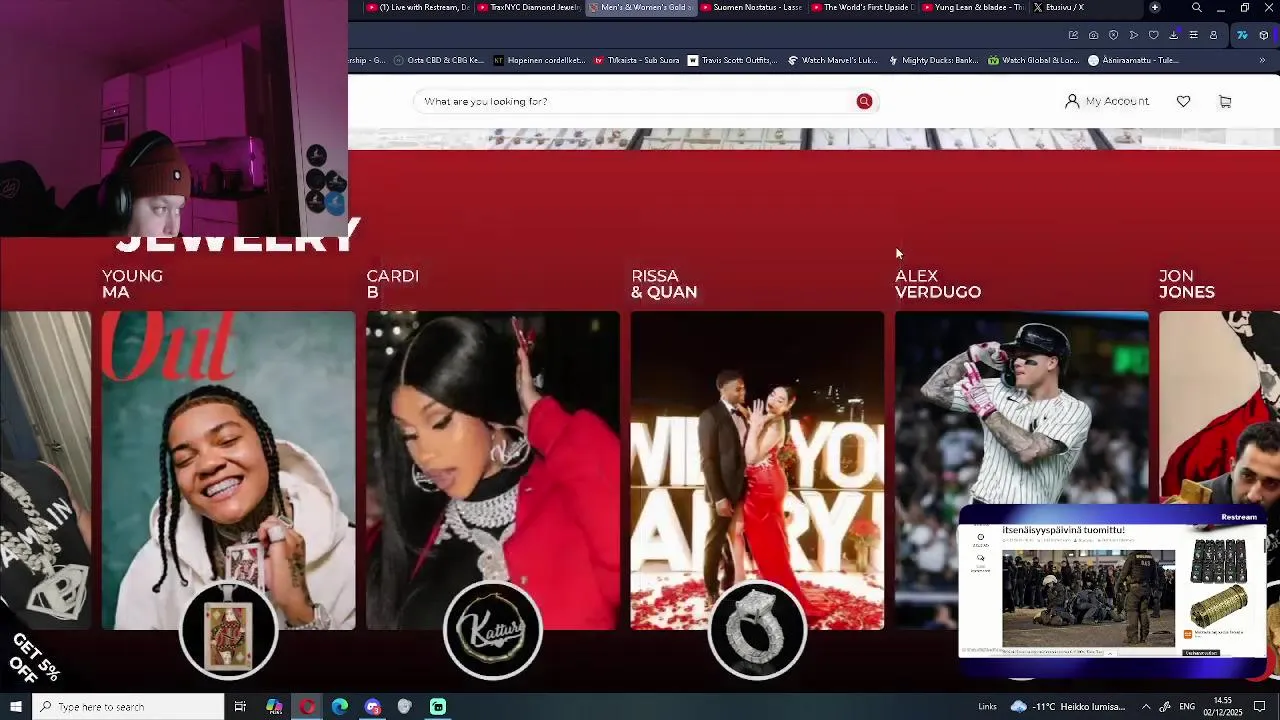The height and width of the screenshot is (720, 1280).
Task: Click browser toolbar edit page icon
Action: coord(1073,35)
